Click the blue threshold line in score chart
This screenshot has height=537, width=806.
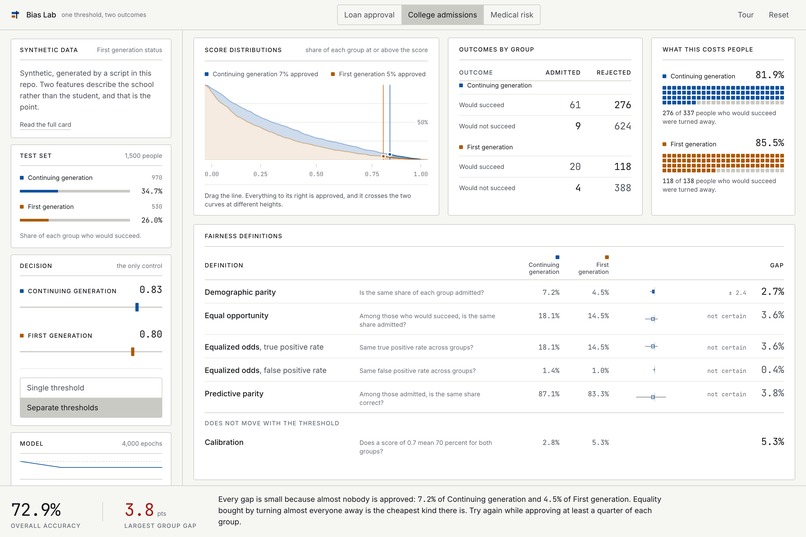click(390, 121)
